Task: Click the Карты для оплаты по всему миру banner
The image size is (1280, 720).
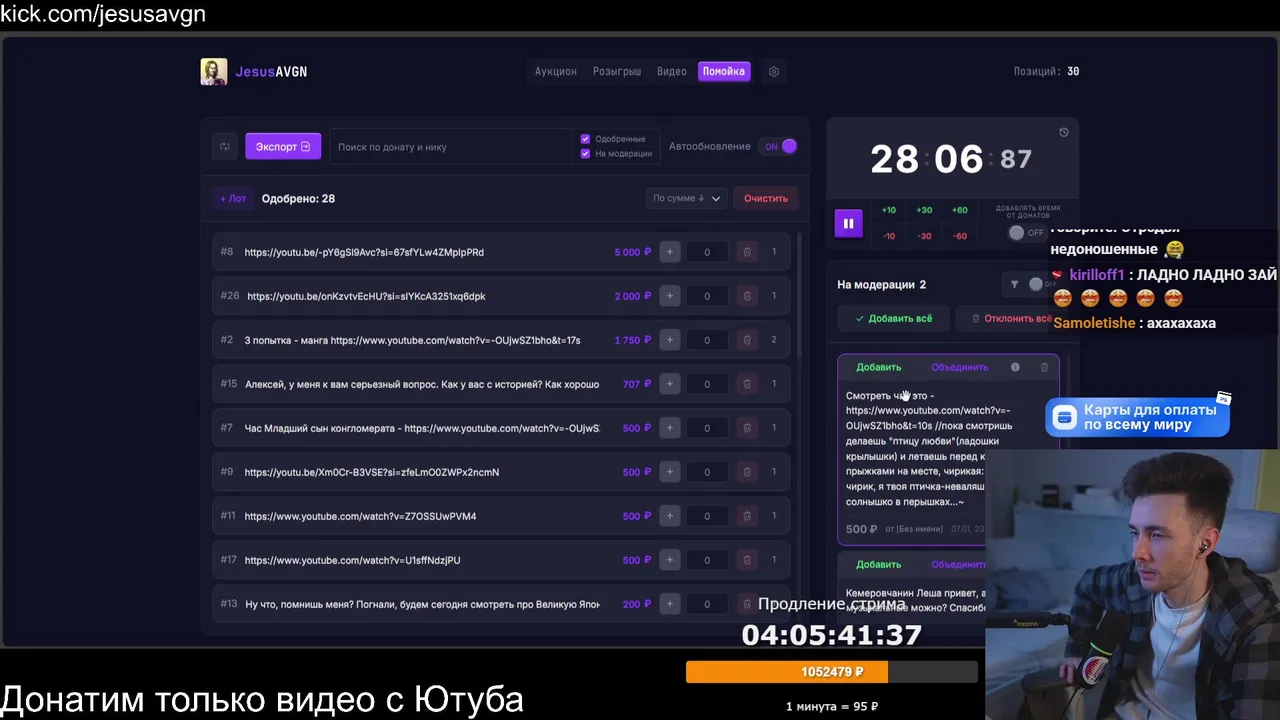Action: pos(1138,417)
